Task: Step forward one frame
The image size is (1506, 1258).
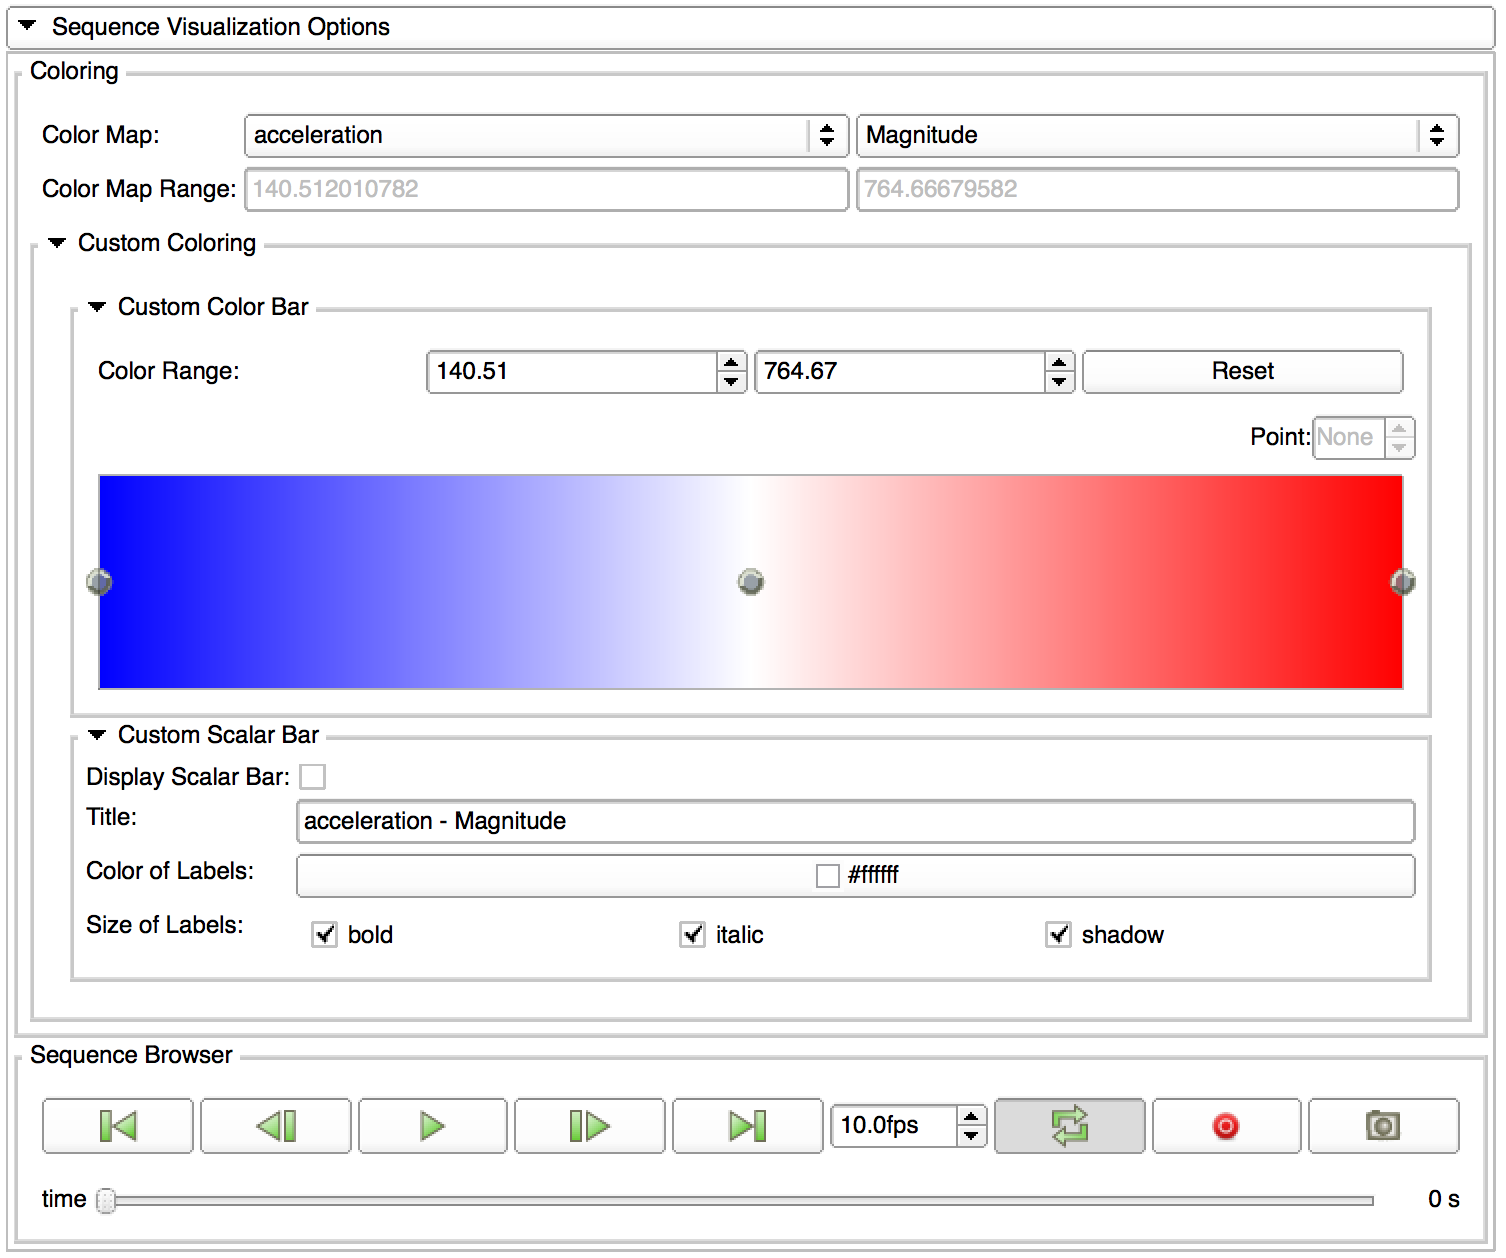Action: (x=589, y=1126)
